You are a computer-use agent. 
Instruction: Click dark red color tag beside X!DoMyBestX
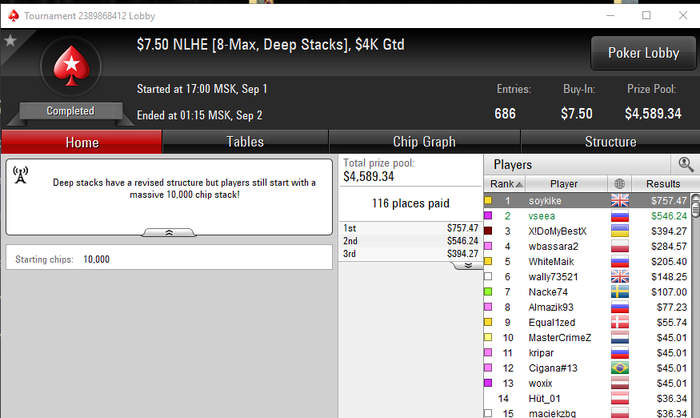pos(488,231)
